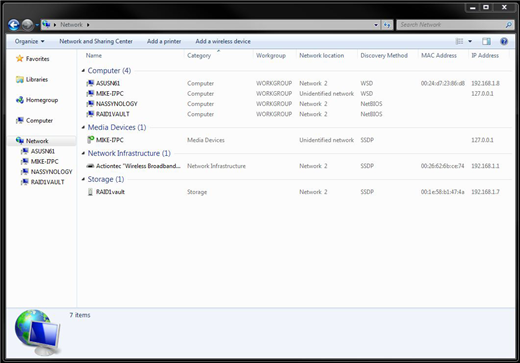Collapse the Storage (1) group
This screenshot has height=363, width=520.
[x=83, y=179]
